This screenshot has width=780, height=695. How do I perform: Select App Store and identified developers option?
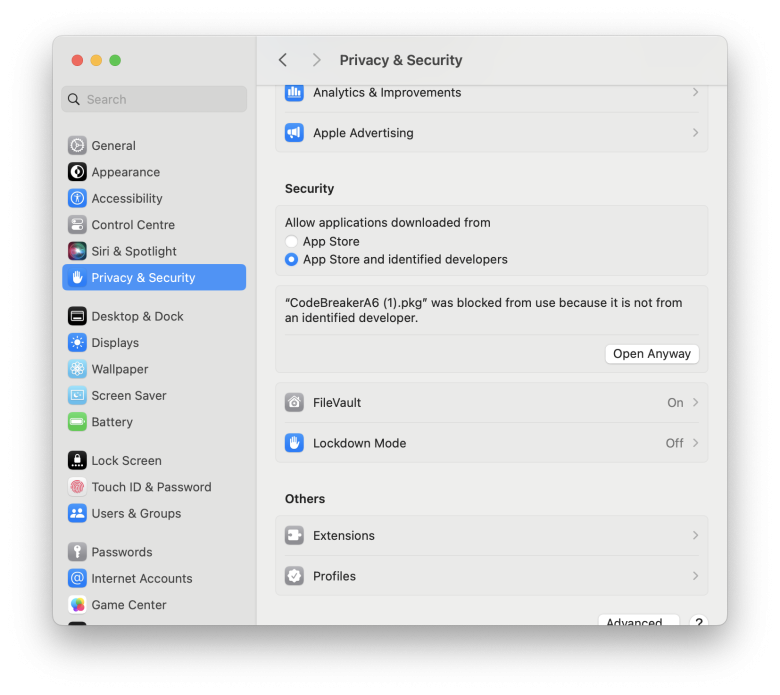tap(292, 259)
